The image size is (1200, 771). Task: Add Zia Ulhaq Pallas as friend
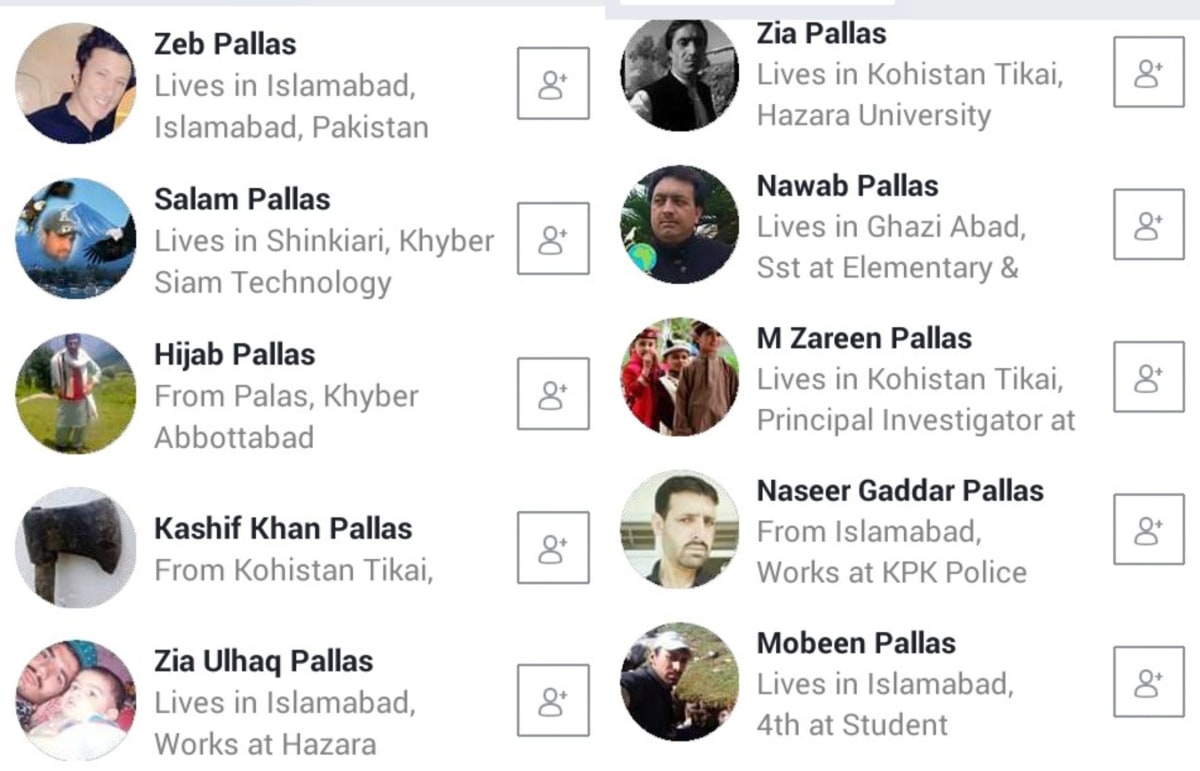coord(553,700)
